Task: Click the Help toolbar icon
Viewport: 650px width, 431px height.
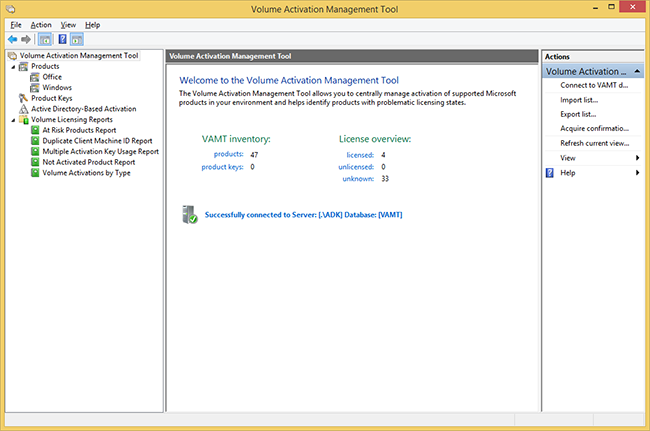Action: [61, 39]
